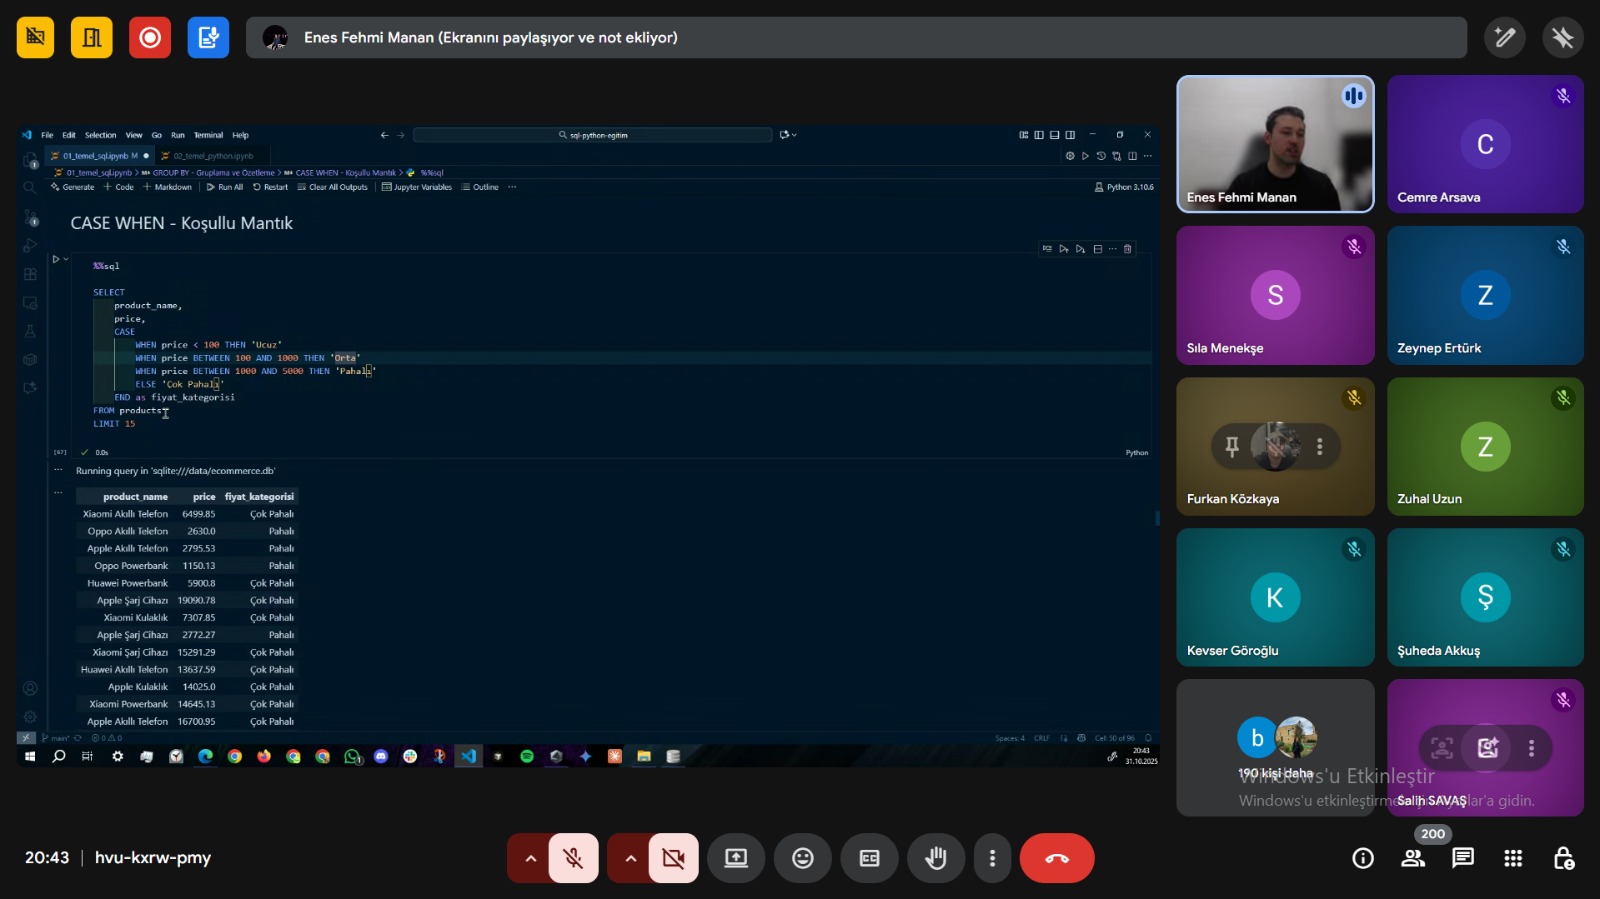Open meeting details info icon

point(1362,858)
